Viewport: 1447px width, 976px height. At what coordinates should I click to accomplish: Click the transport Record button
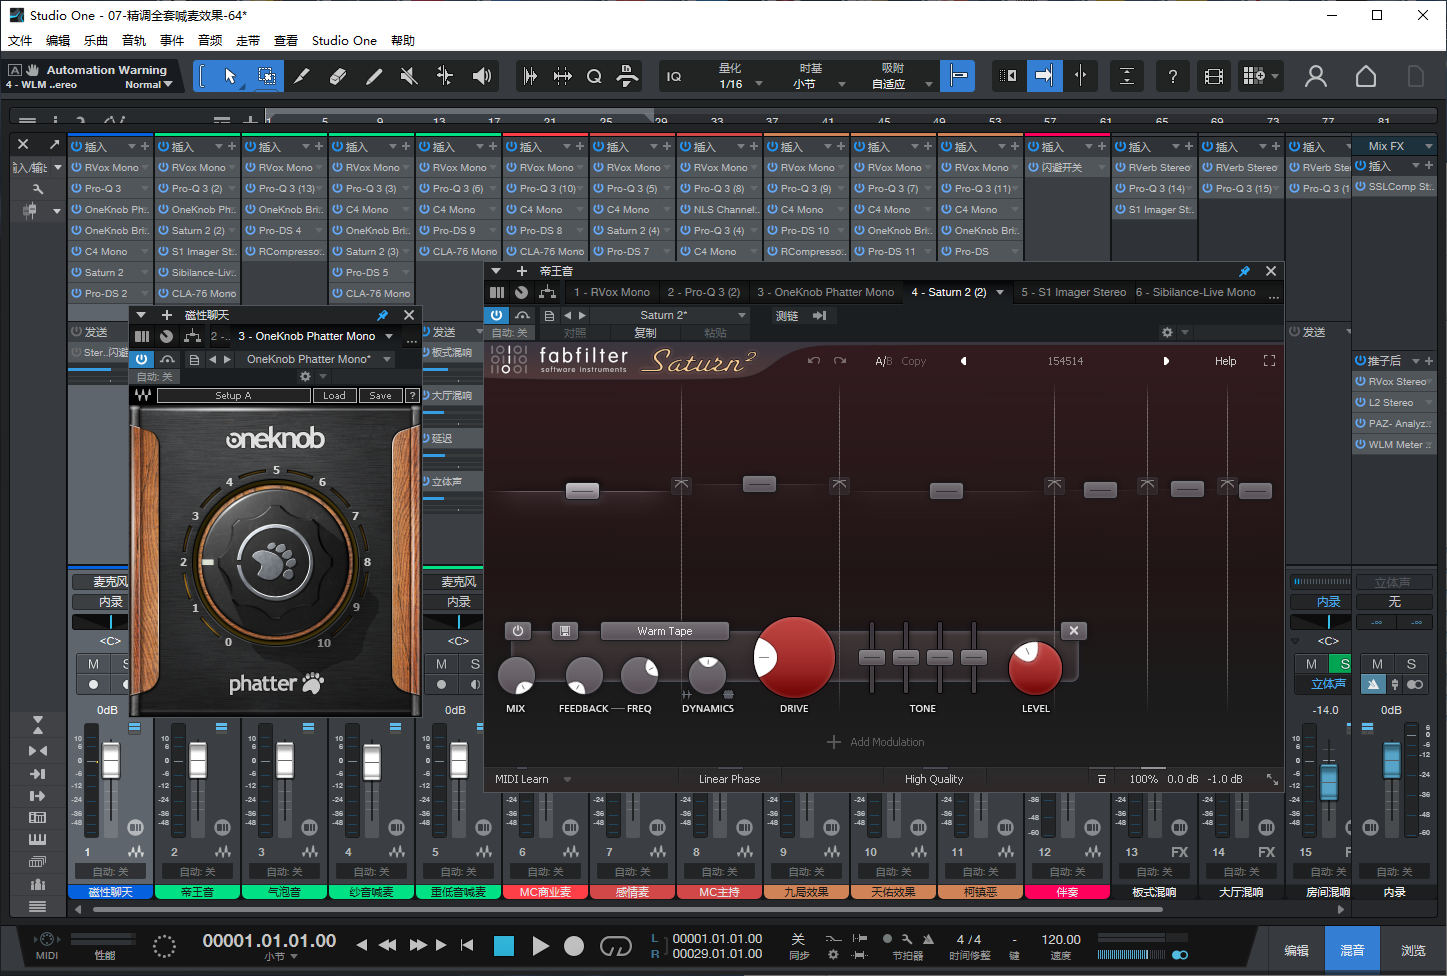pos(574,946)
